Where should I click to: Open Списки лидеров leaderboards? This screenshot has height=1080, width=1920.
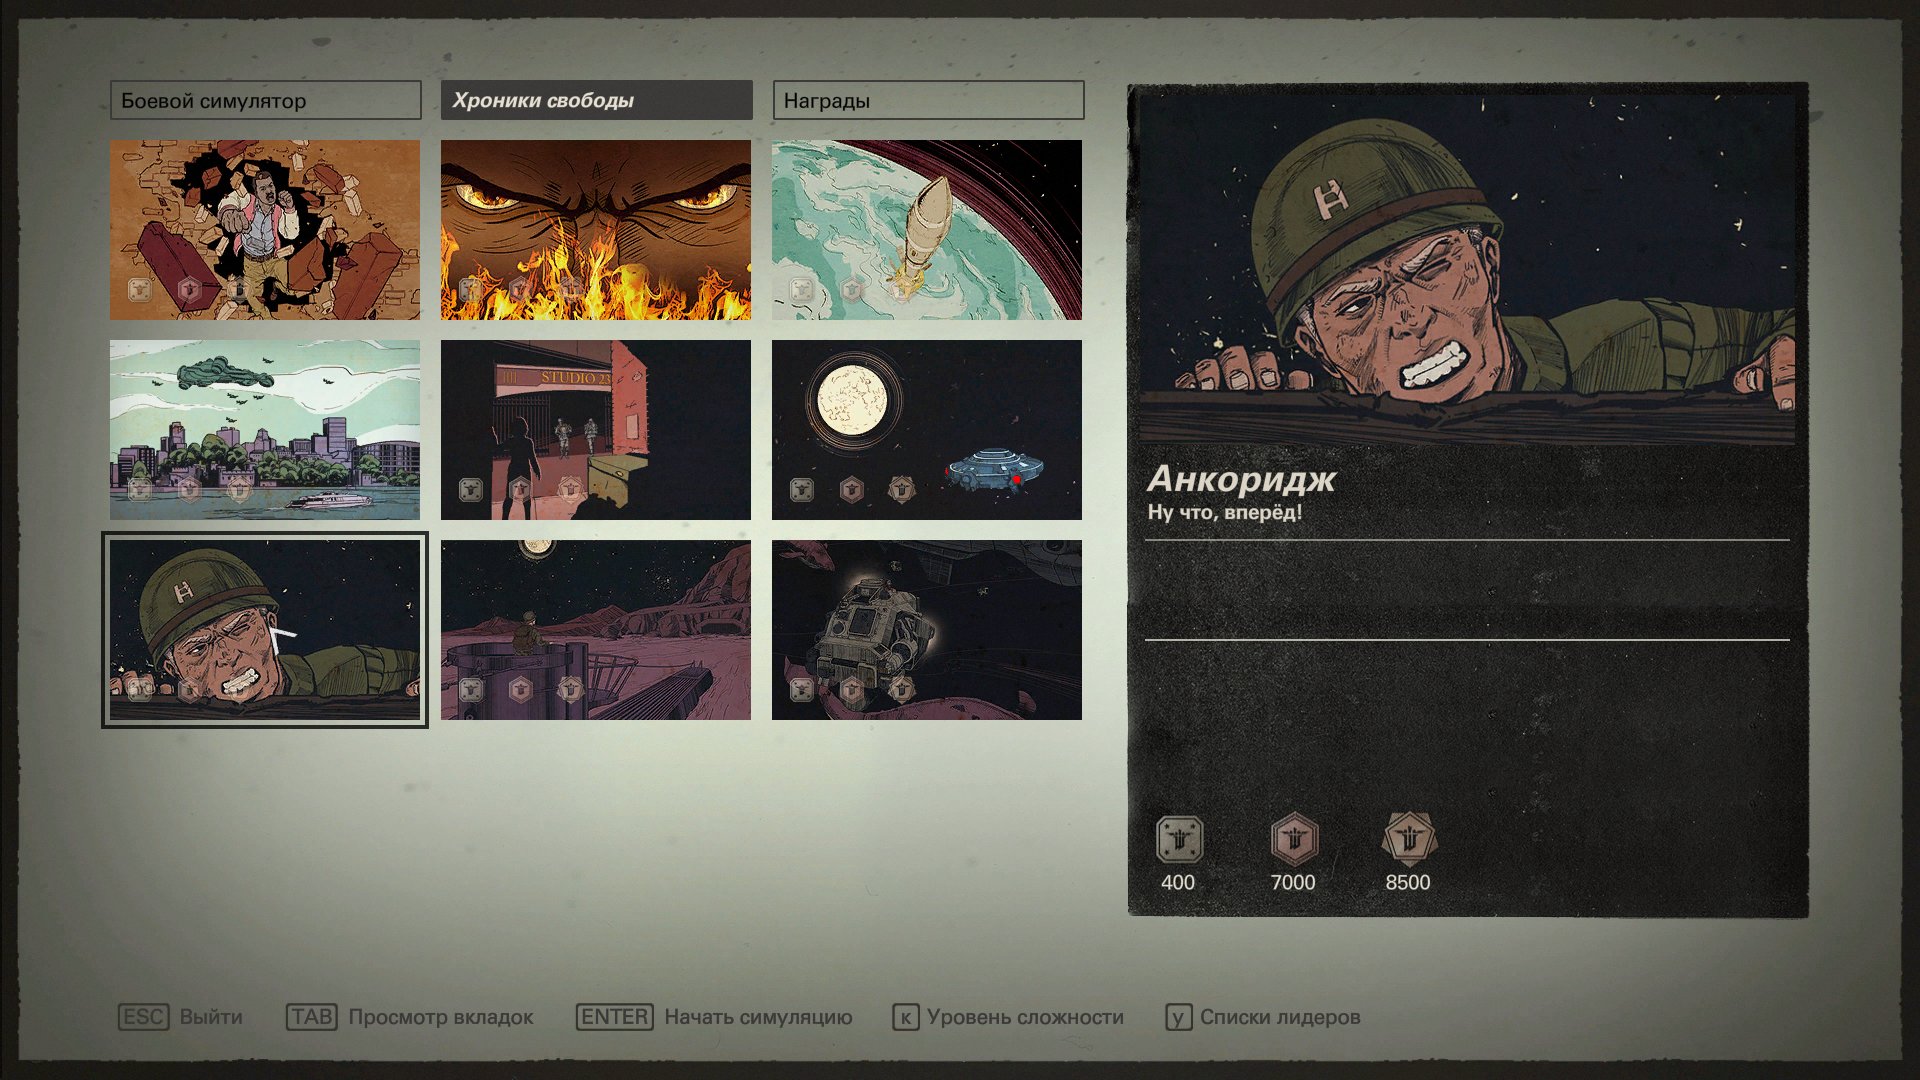(x=1280, y=1017)
